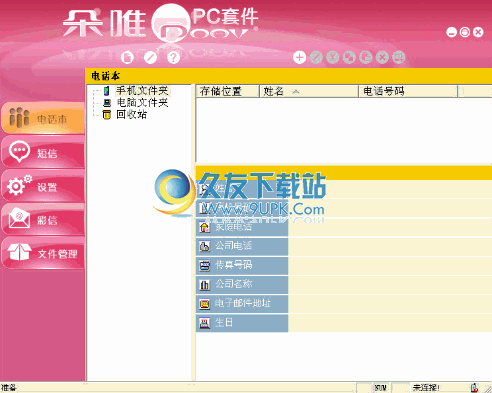Select 手机文件夹 in the folder tree
Viewport: 492px width, 393px height.
pyautogui.click(x=142, y=91)
